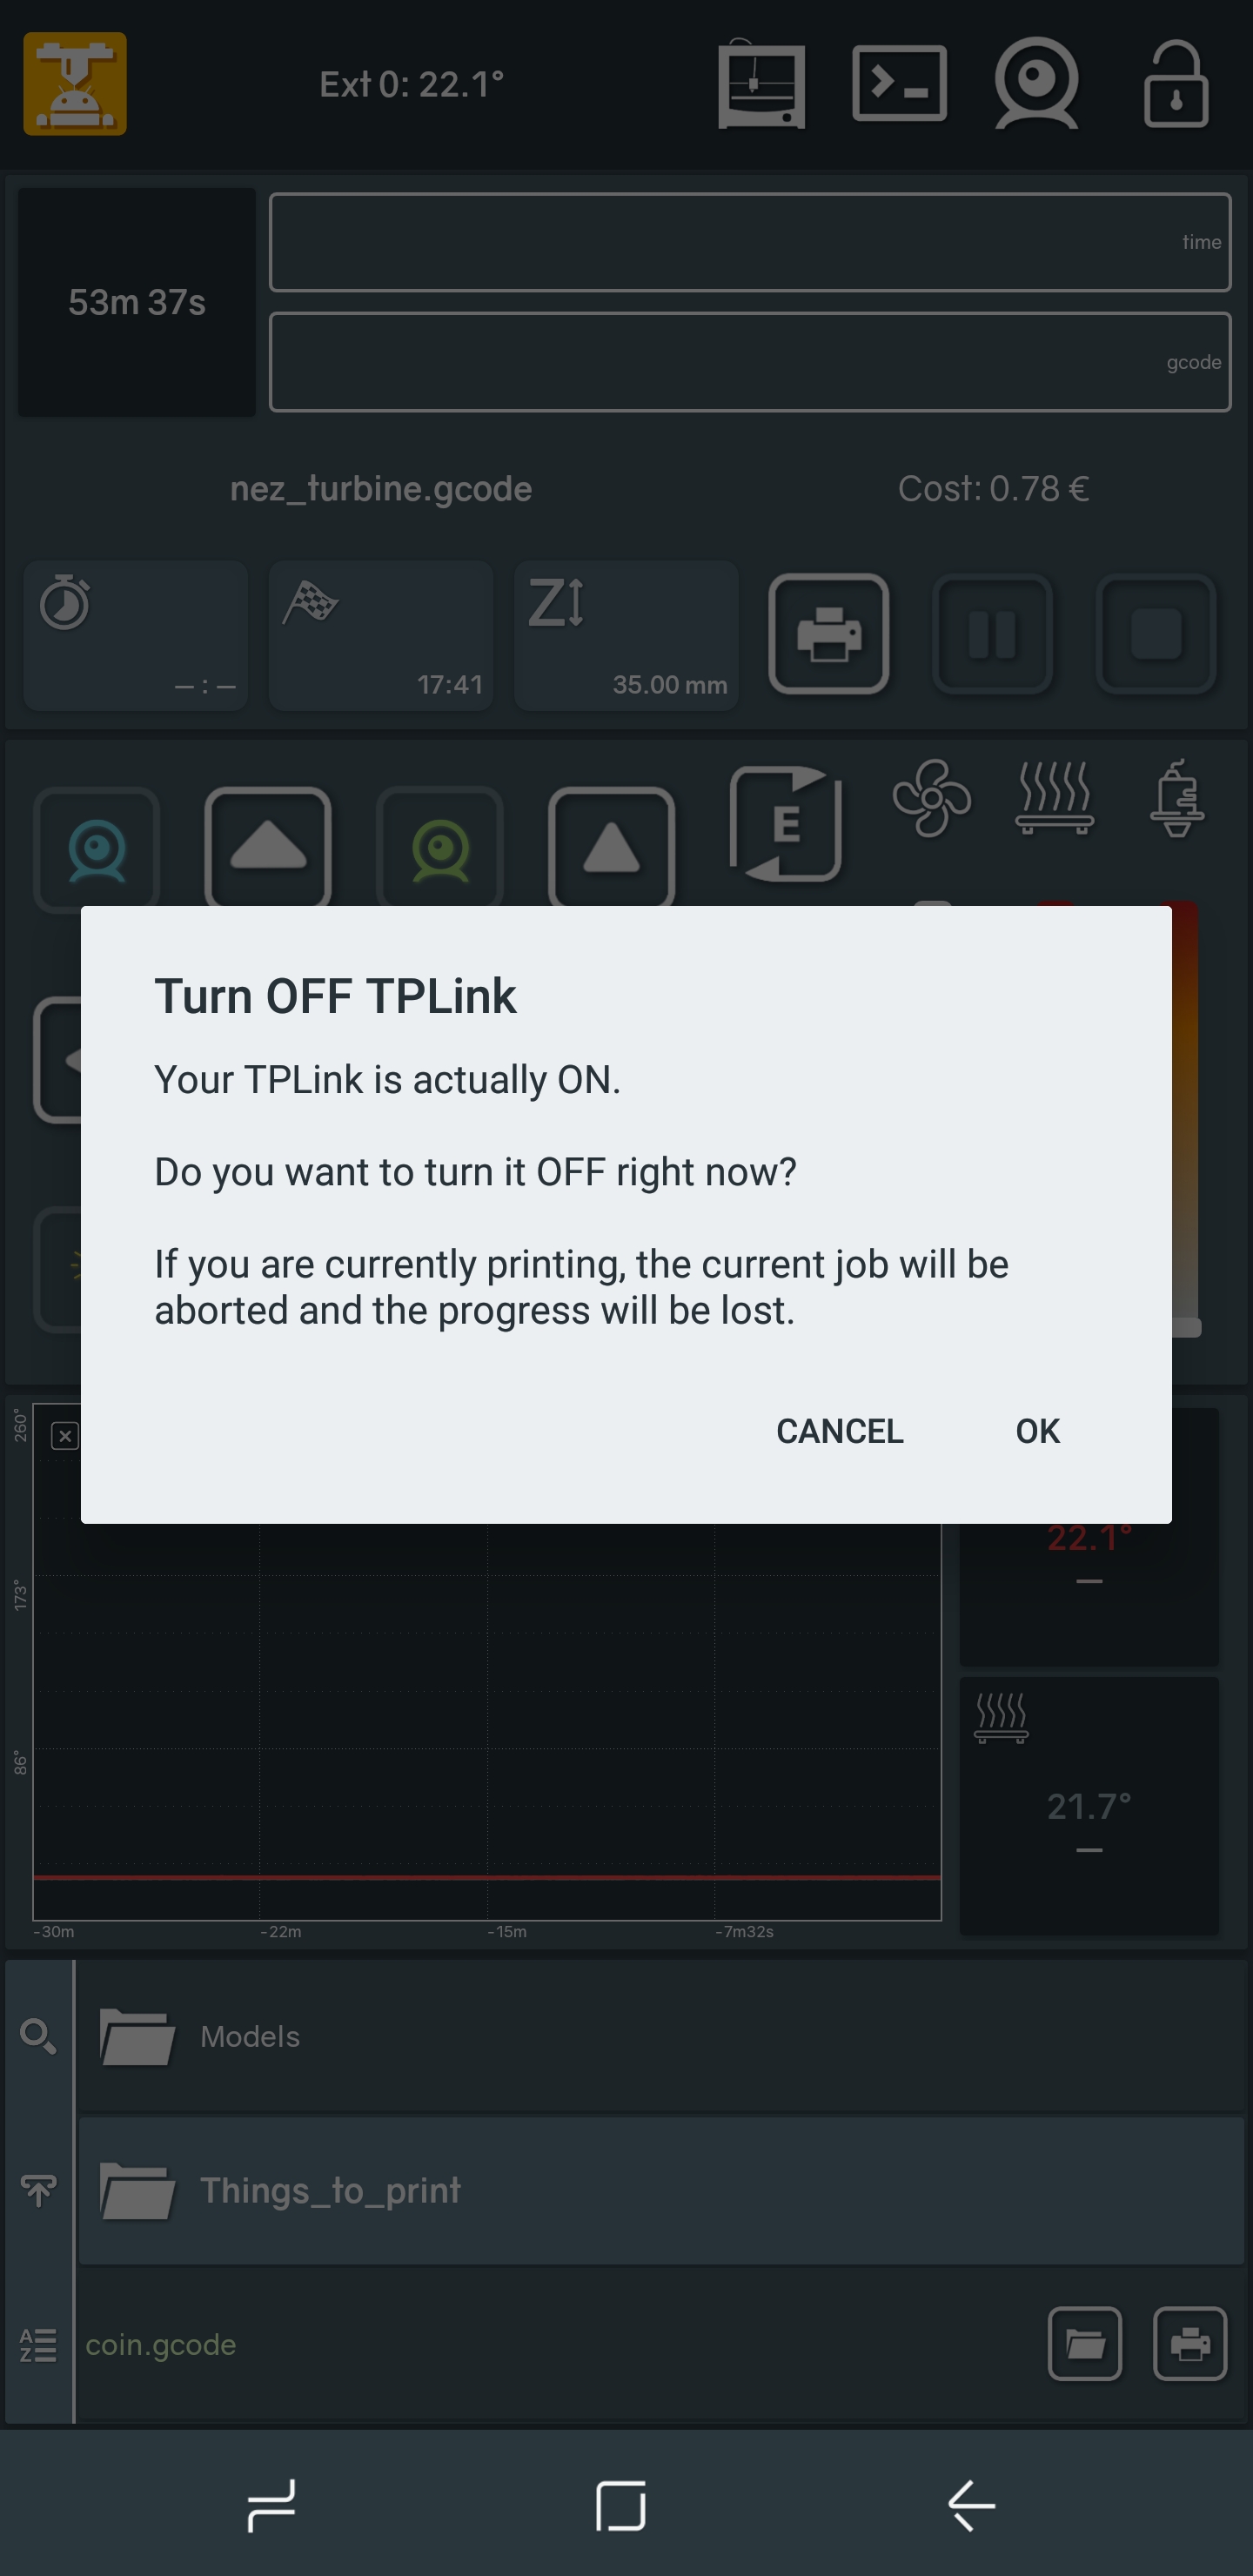Select the extruder hotend icon
Viewport: 1253px width, 2576px height.
pyautogui.click(x=1177, y=798)
